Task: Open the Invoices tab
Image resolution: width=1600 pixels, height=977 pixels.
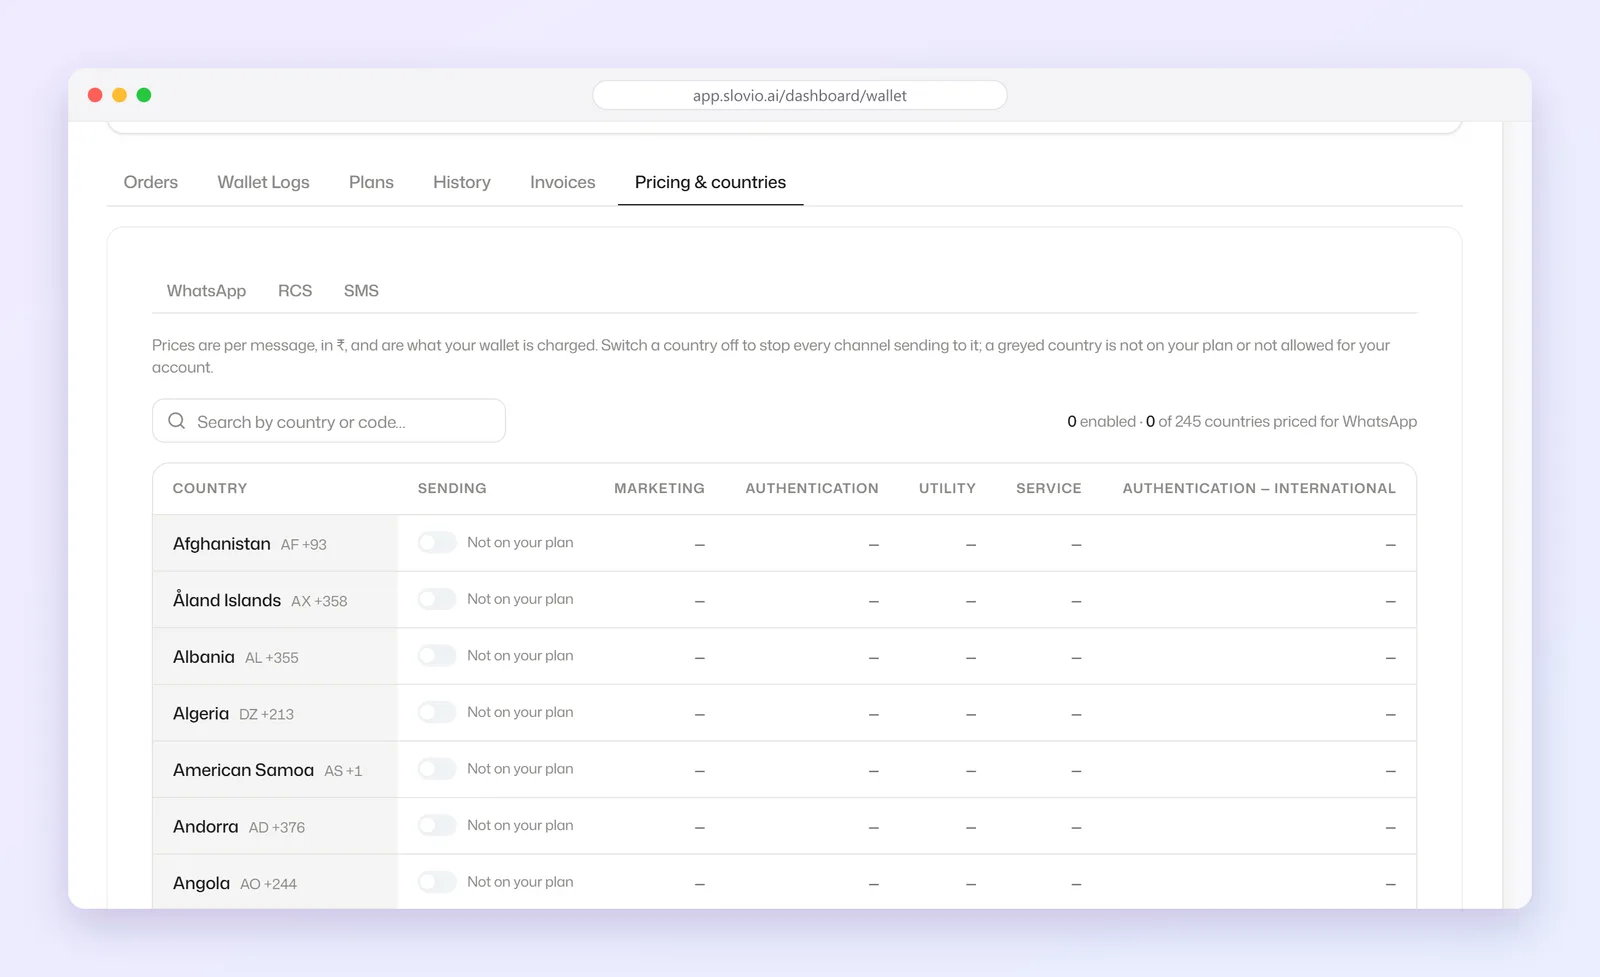Action: (563, 182)
